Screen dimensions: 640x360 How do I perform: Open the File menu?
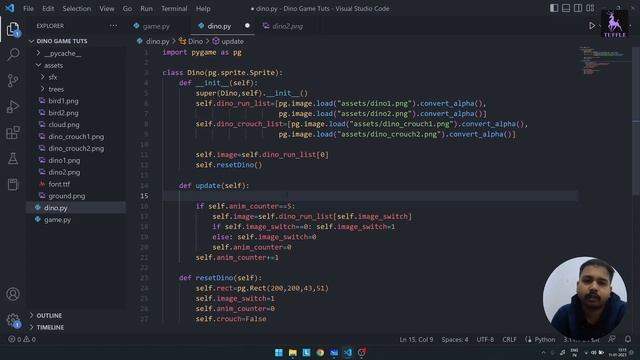pos(29,8)
